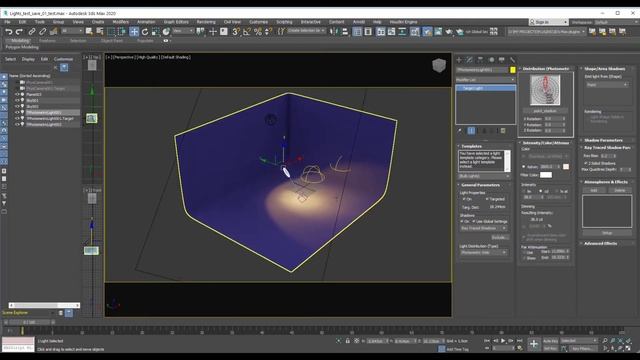
Task: Open the Light Distribution Type dropdown
Action: [484, 253]
